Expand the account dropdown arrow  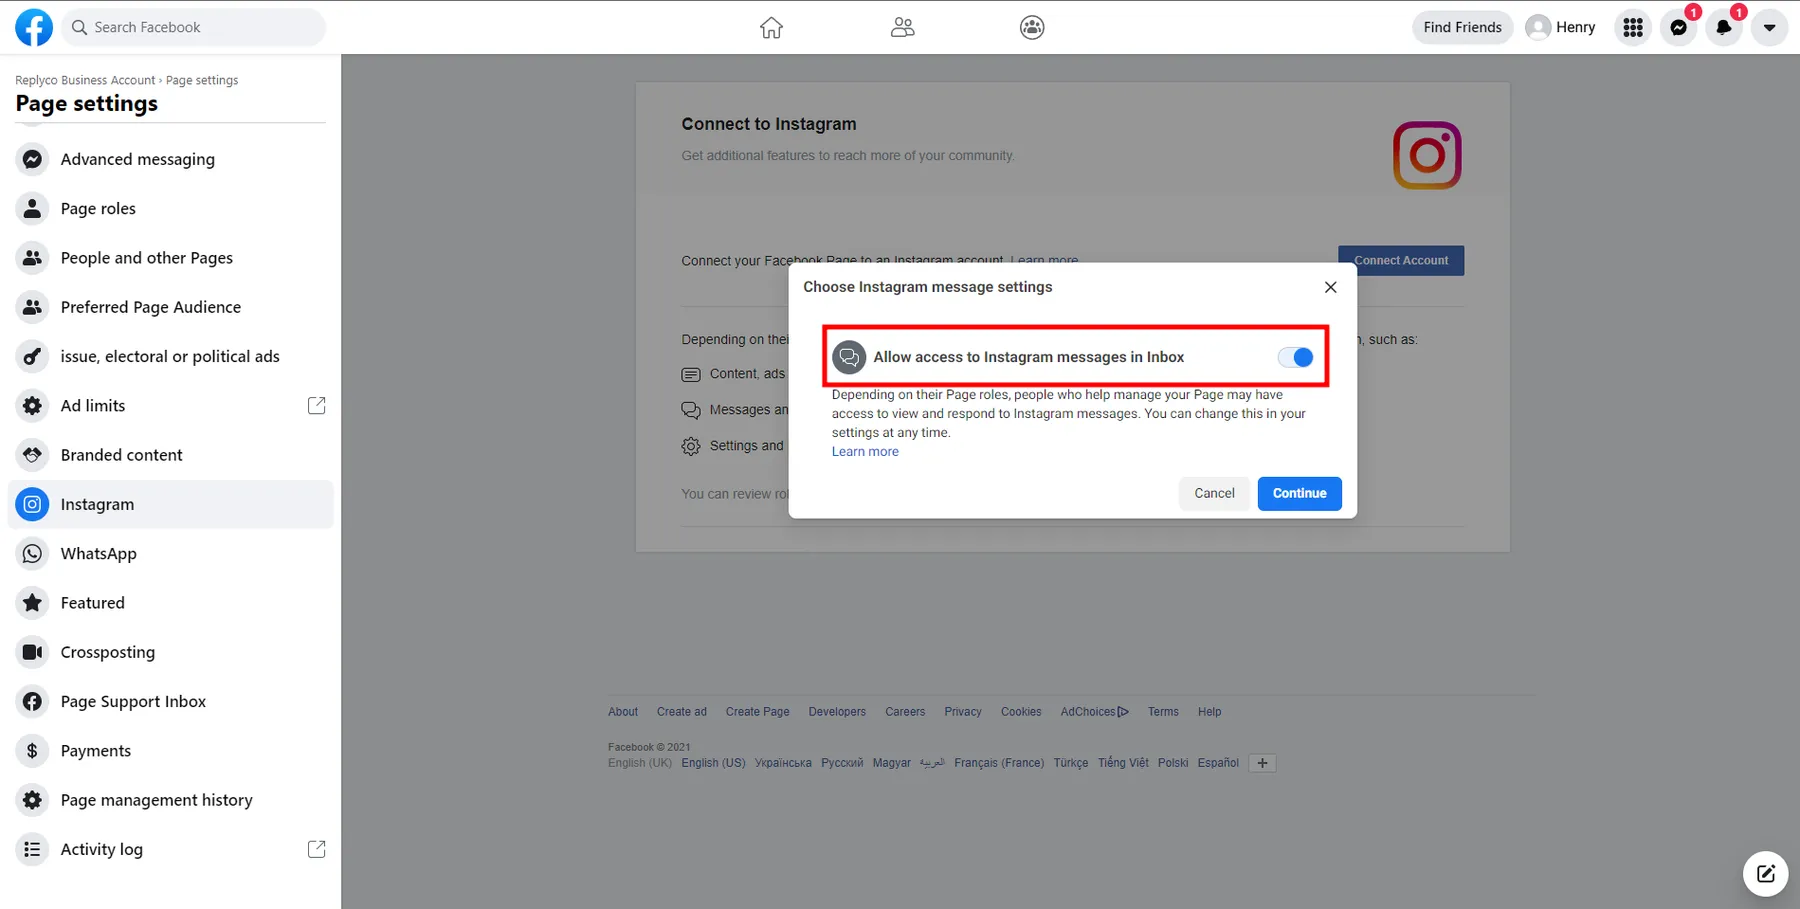(1769, 27)
